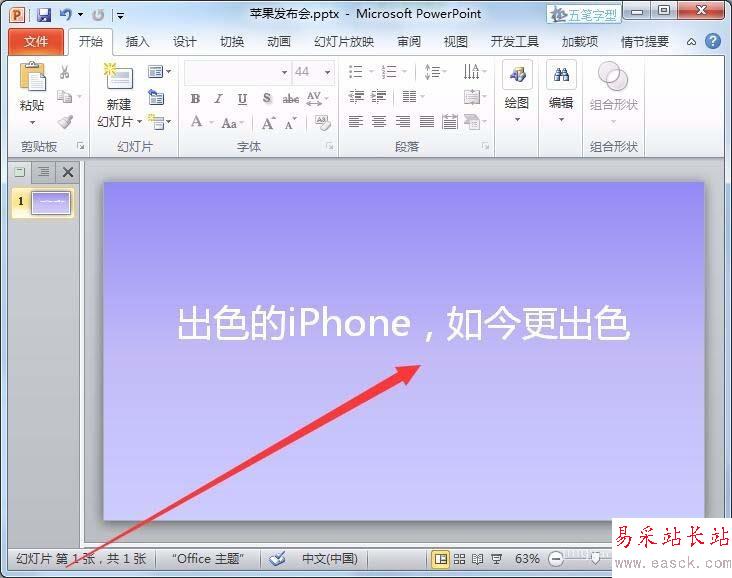The width and height of the screenshot is (732, 578).
Task: Open the 视图 ribbon tab
Action: click(x=456, y=42)
